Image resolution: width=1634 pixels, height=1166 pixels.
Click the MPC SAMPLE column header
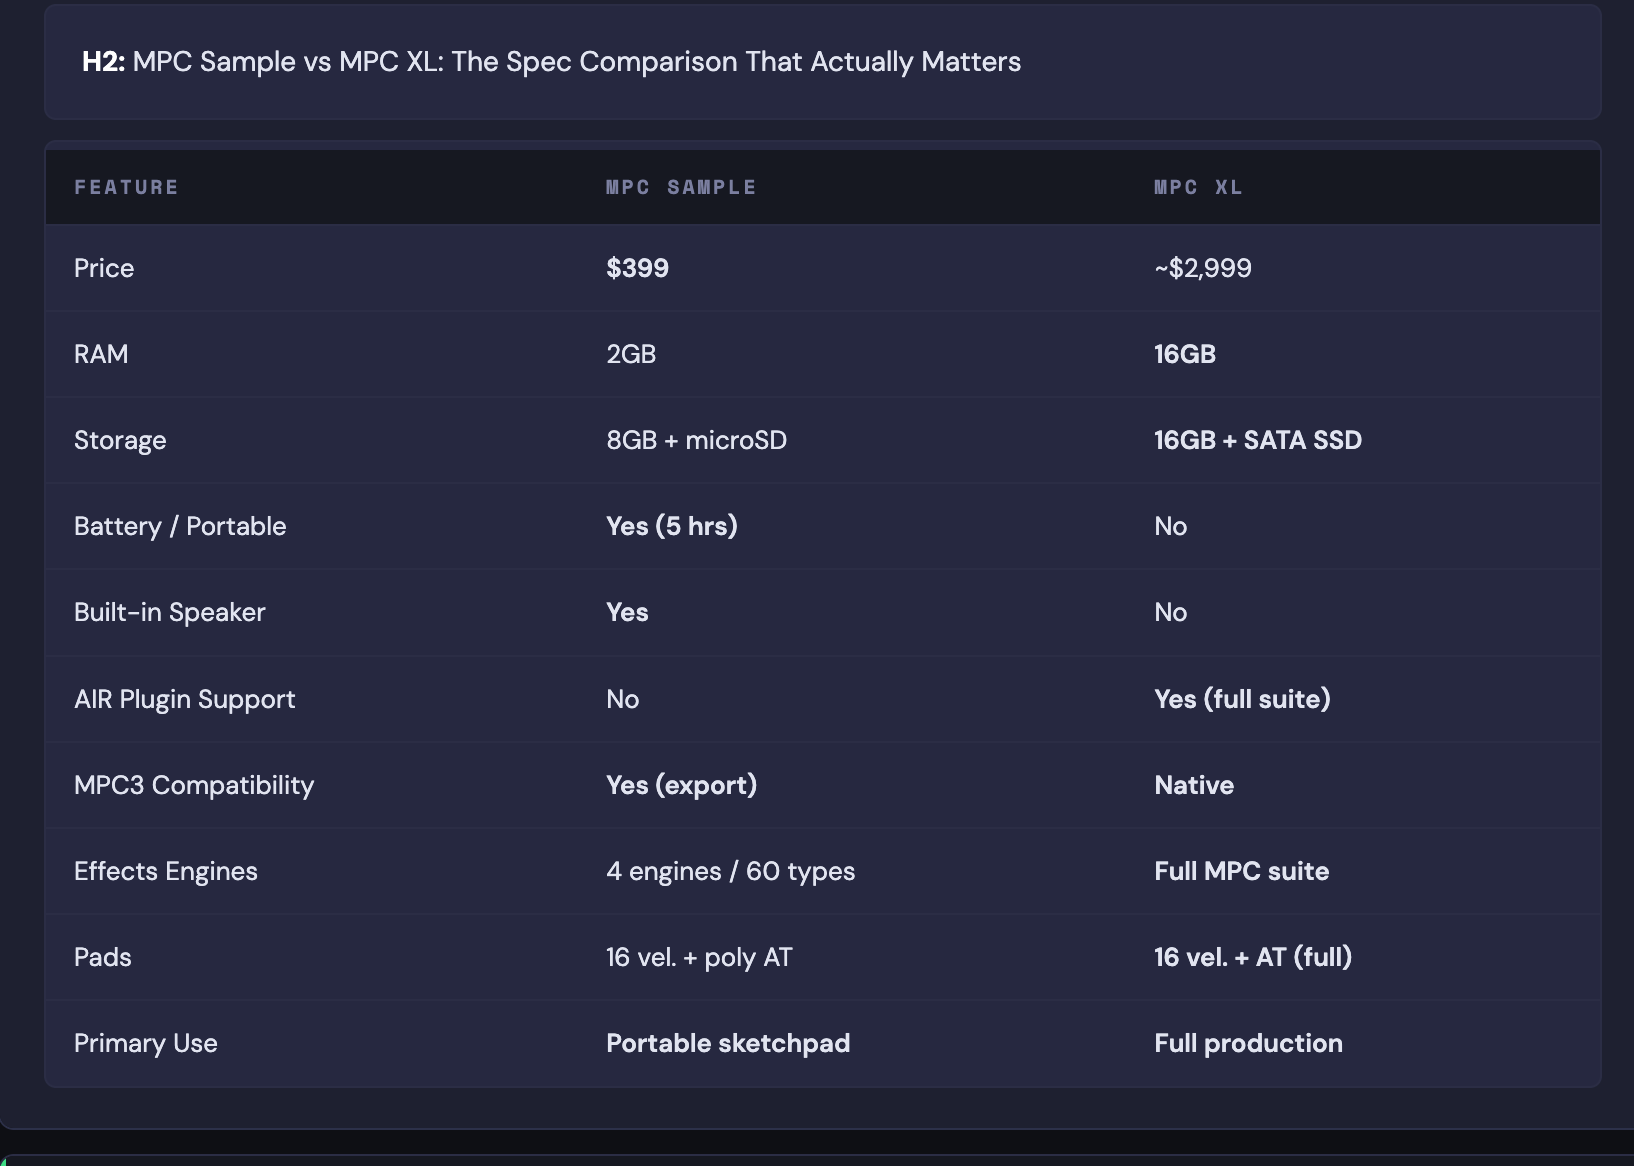pos(681,188)
